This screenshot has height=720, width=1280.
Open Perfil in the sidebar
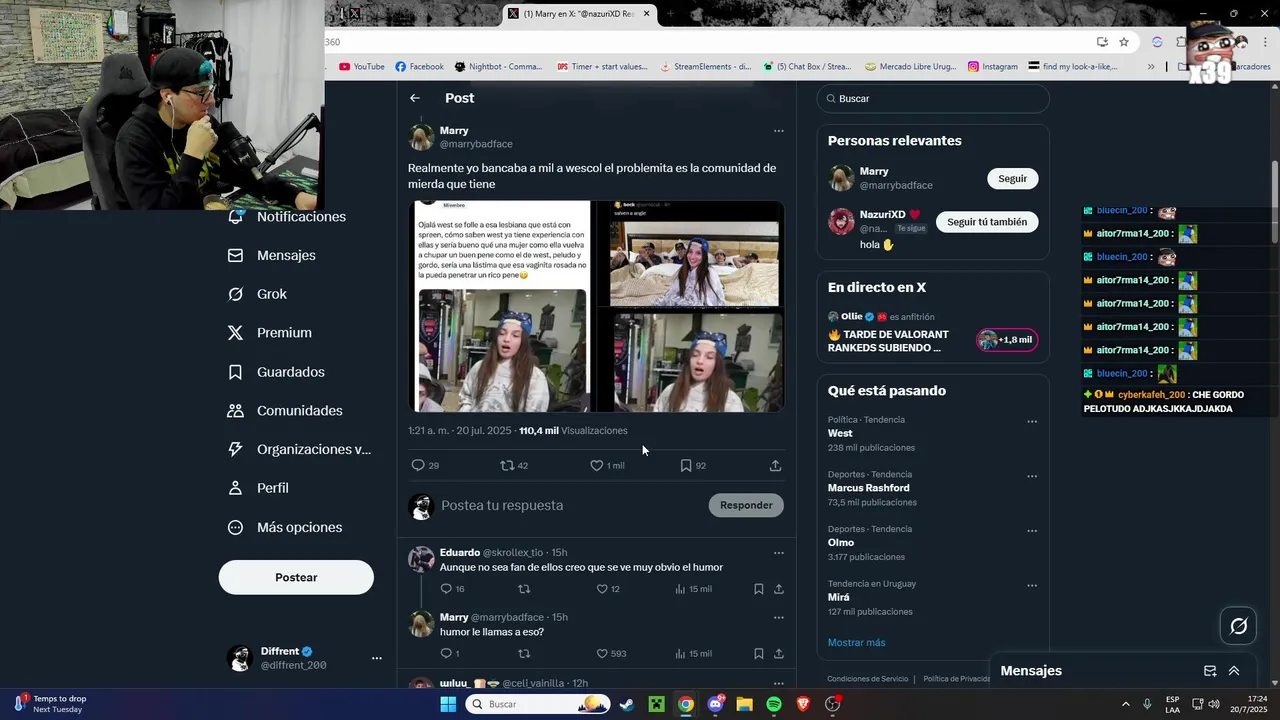pos(259,488)
